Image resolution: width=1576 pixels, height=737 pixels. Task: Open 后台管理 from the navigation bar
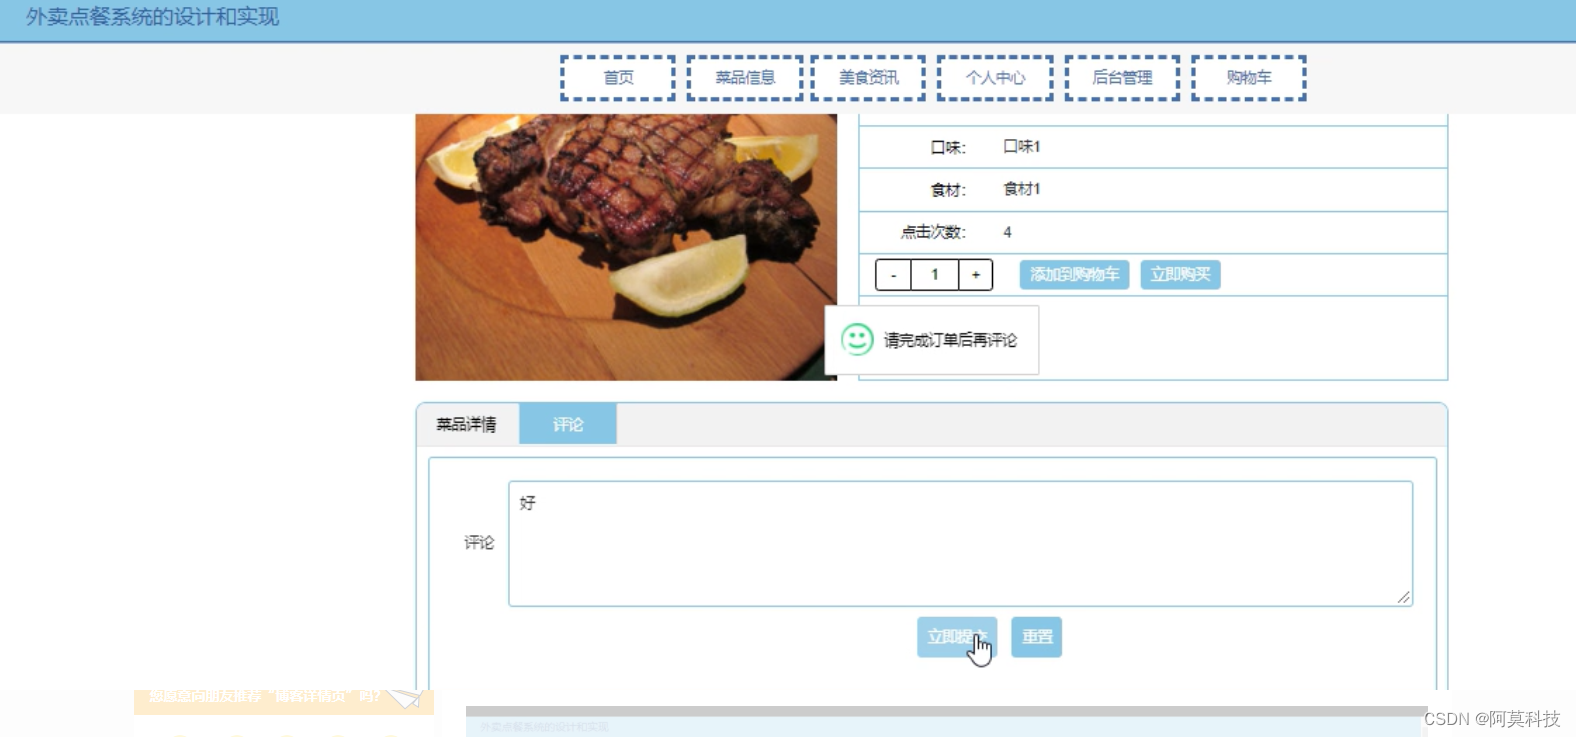pyautogui.click(x=1122, y=78)
